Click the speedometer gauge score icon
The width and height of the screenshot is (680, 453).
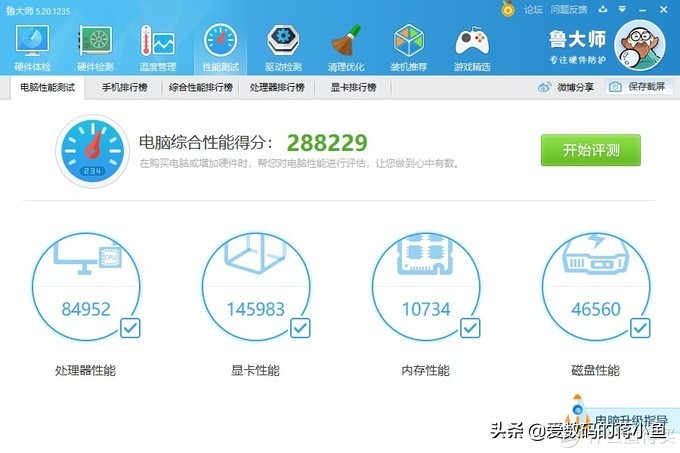click(92, 151)
